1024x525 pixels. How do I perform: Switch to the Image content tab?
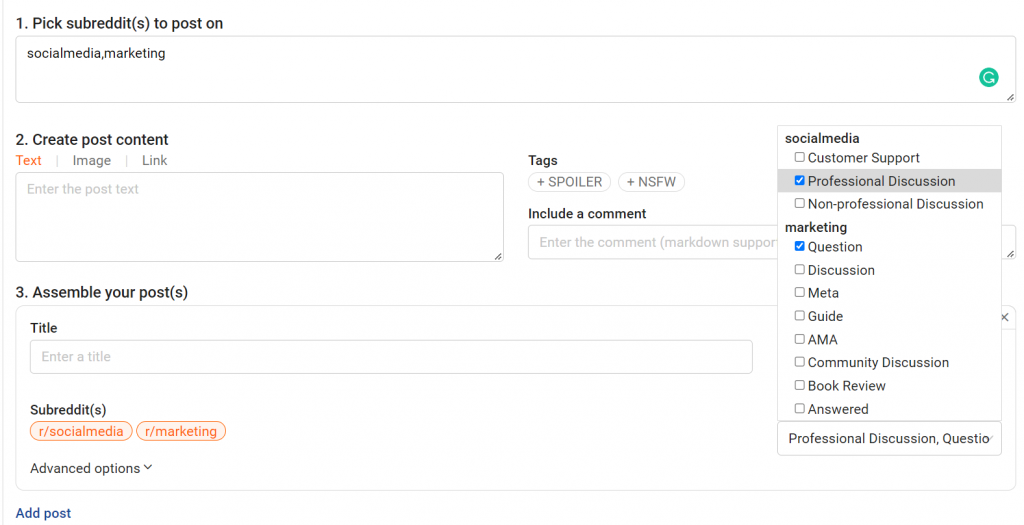click(92, 160)
